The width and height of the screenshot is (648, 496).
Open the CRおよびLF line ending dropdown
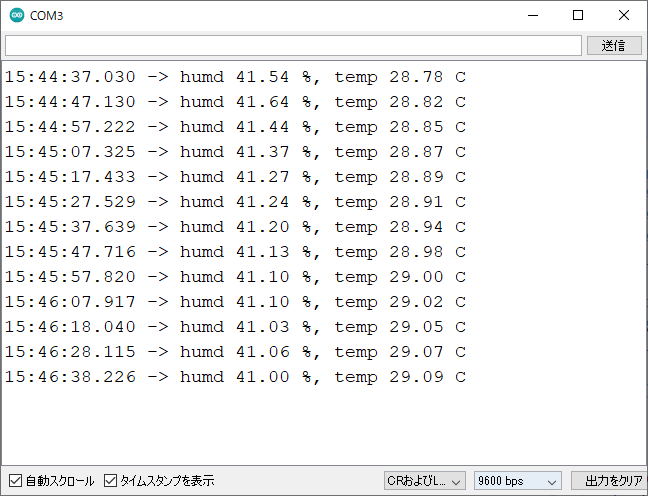pyautogui.click(x=424, y=481)
